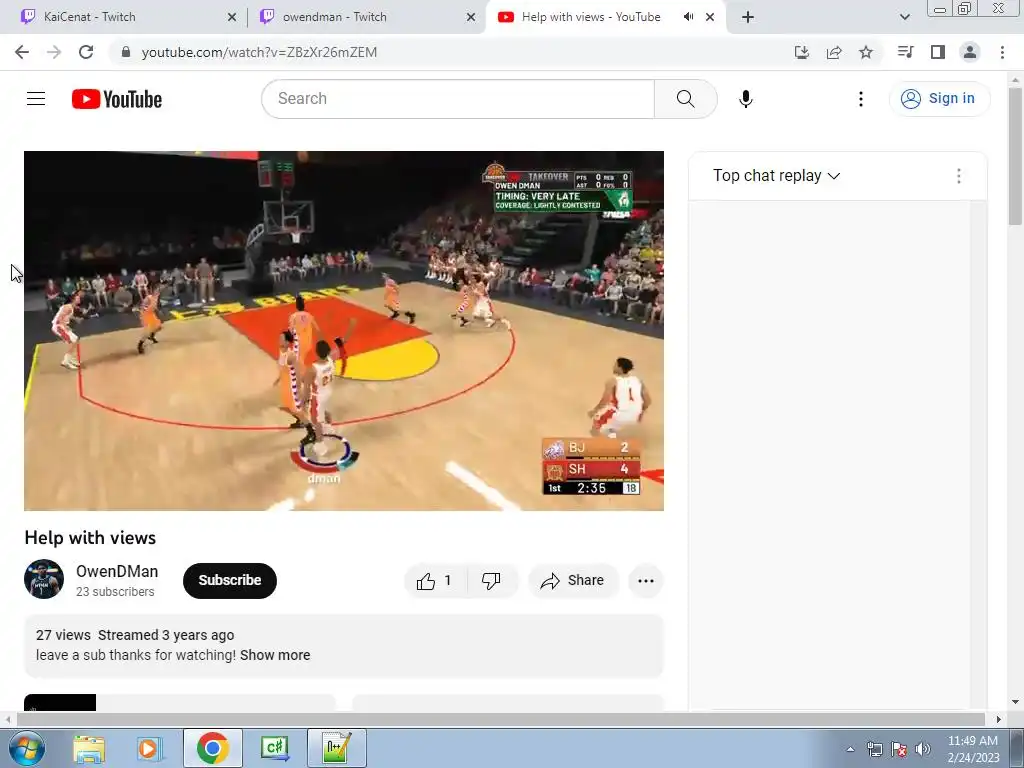Image resolution: width=1024 pixels, height=768 pixels.
Task: Go to YouTube home via logo
Action: (117, 99)
